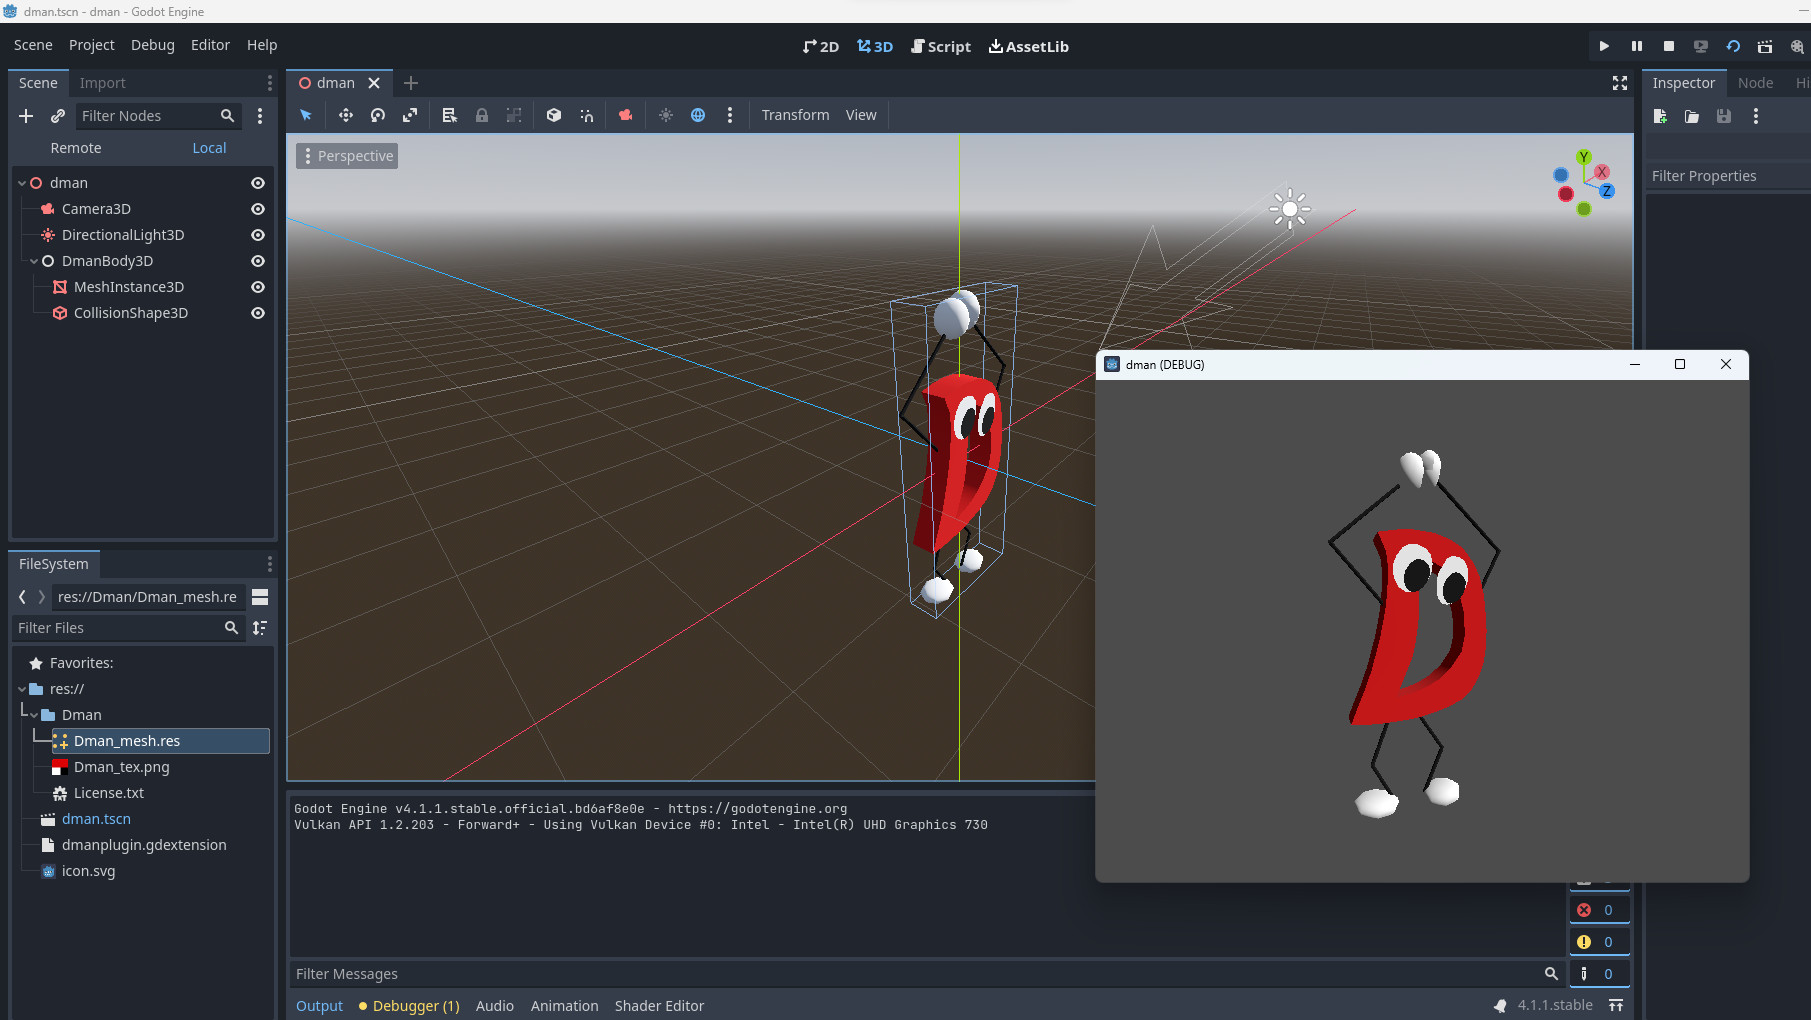Viewport: 1811px width, 1020px height.
Task: Hide the MeshInstance3D node
Action: [257, 287]
